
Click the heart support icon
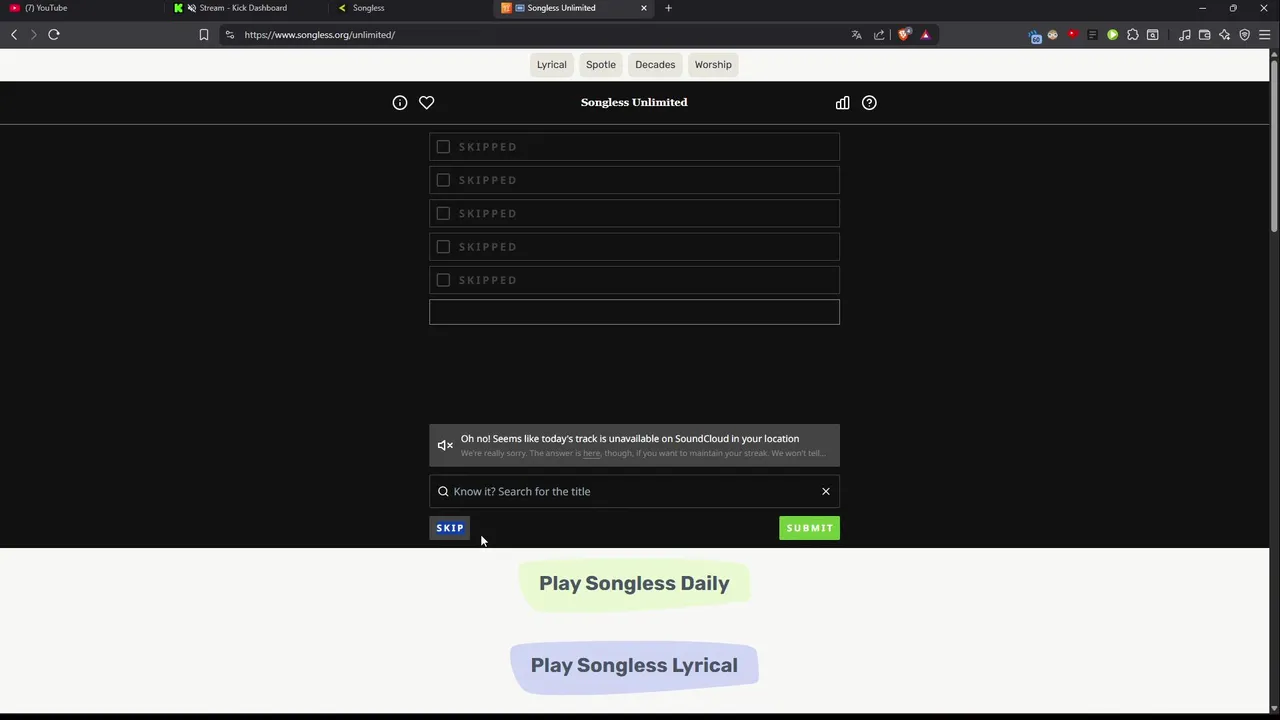pos(427,102)
